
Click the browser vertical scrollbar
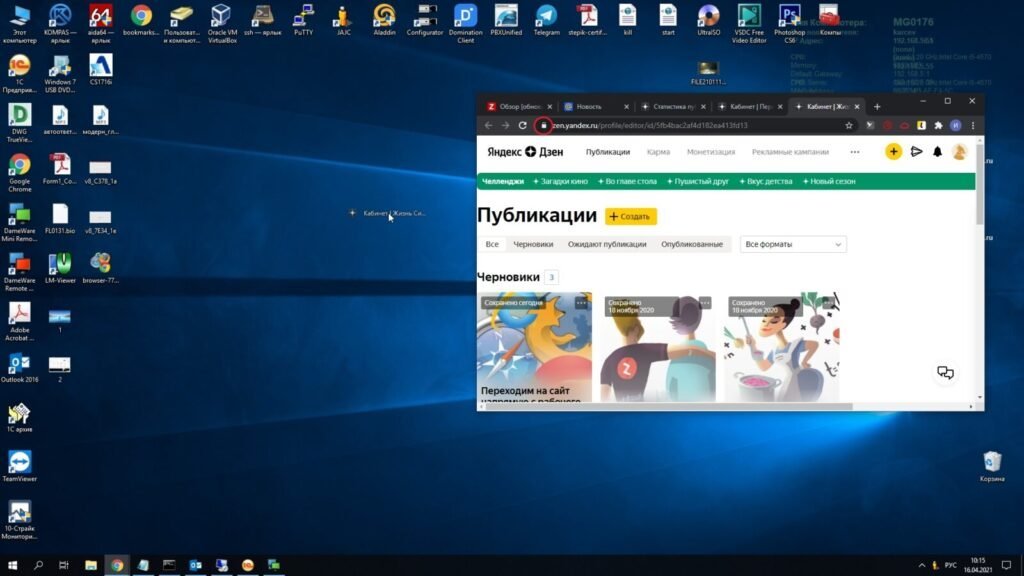tap(980, 183)
